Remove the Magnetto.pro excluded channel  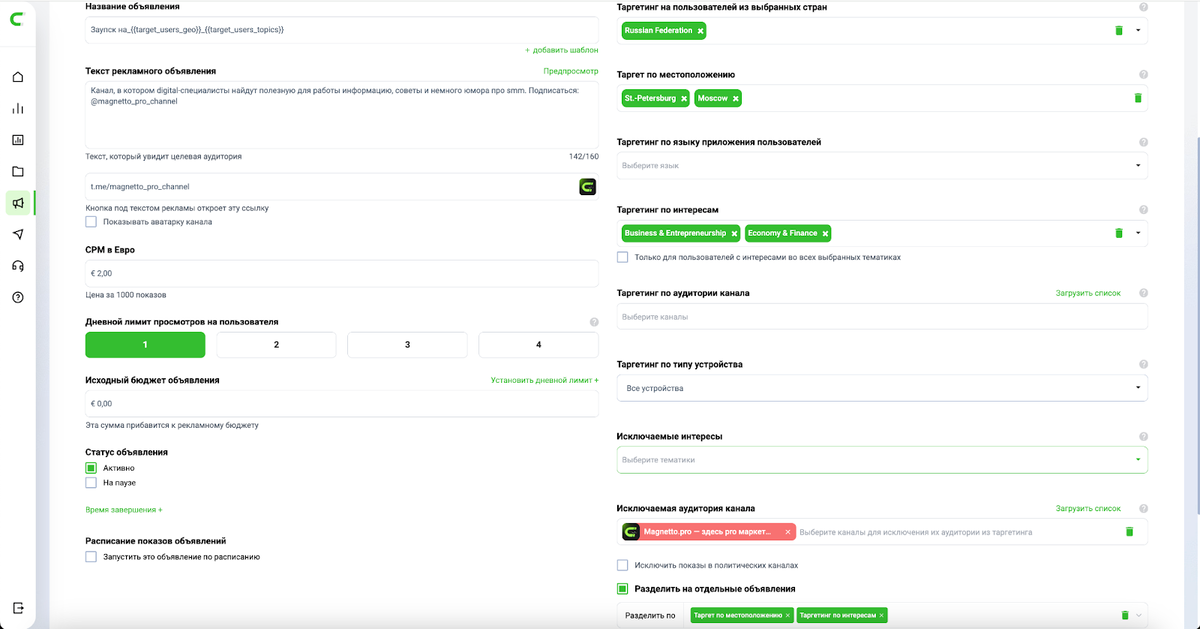coord(788,532)
